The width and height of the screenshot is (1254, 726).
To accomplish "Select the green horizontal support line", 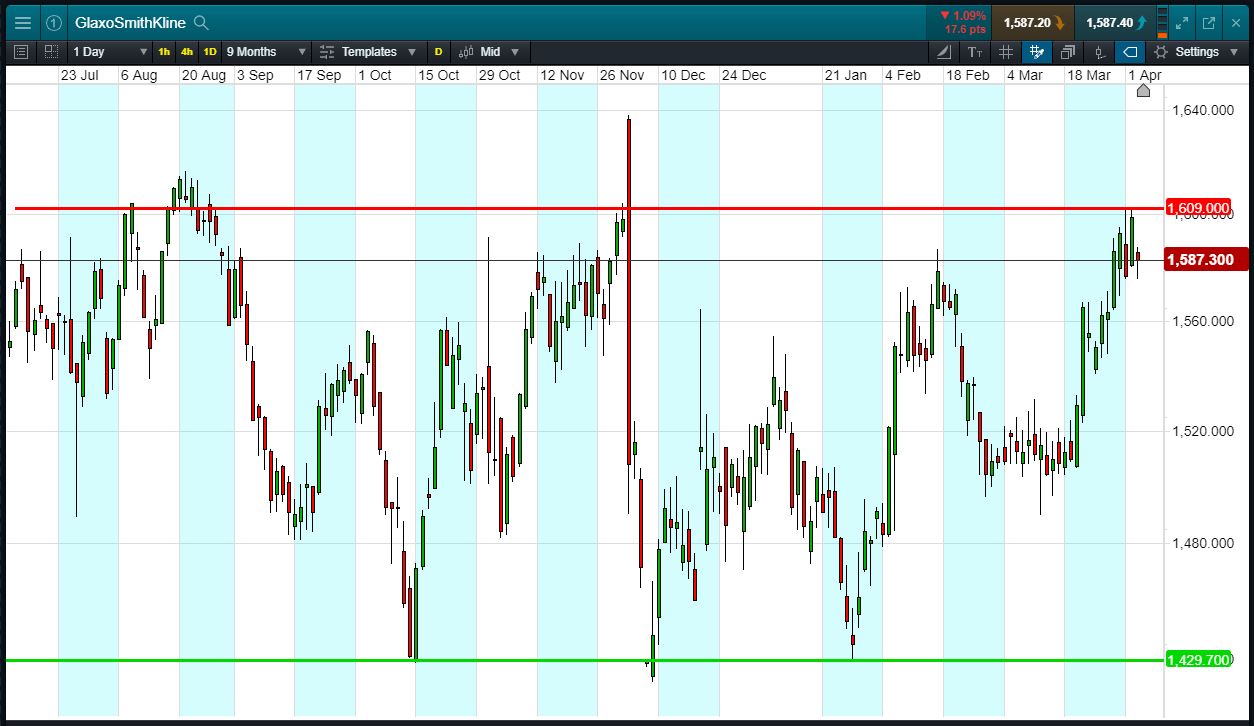I will click(584, 660).
